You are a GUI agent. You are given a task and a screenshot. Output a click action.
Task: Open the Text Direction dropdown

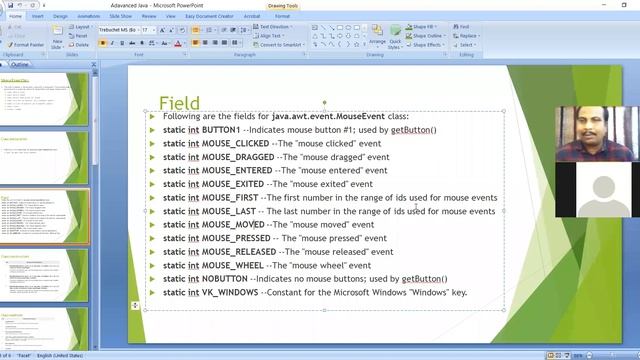coord(273,27)
